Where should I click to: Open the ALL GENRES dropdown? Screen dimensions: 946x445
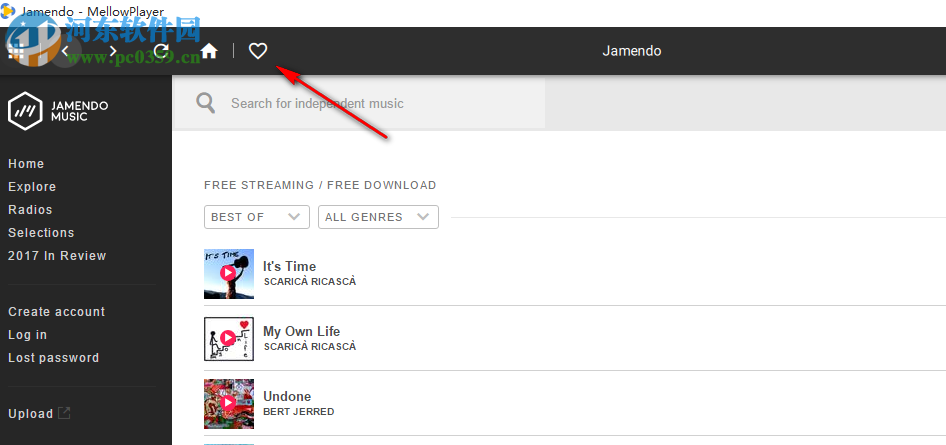pos(378,217)
